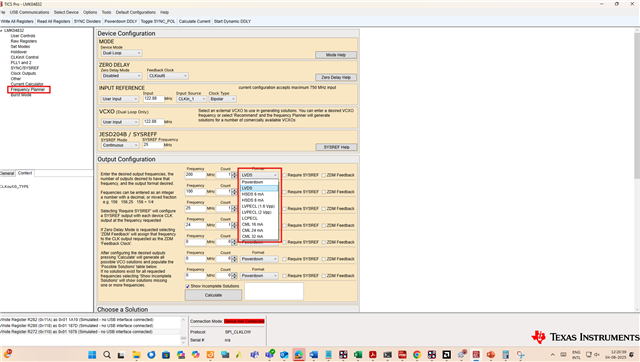Select Clock Outputs in device tree
This screenshot has height=362, width=640.
(23, 73)
